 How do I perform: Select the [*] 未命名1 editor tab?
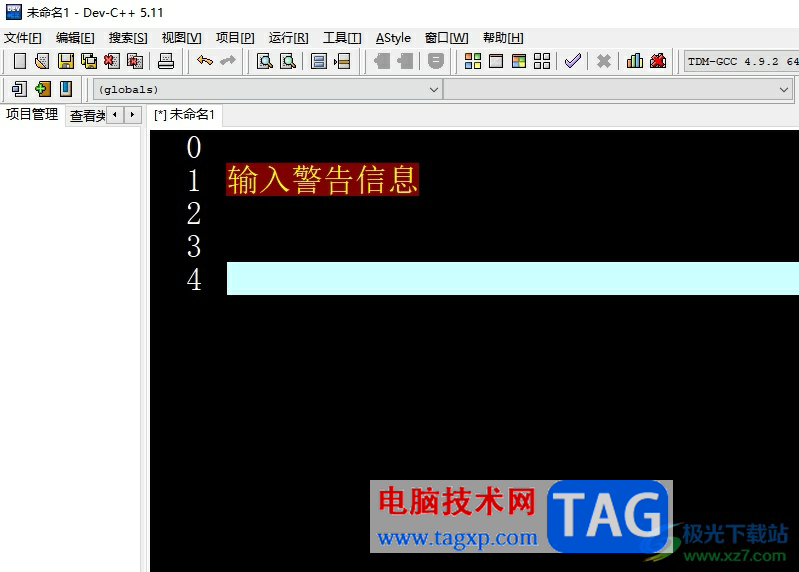click(184, 115)
